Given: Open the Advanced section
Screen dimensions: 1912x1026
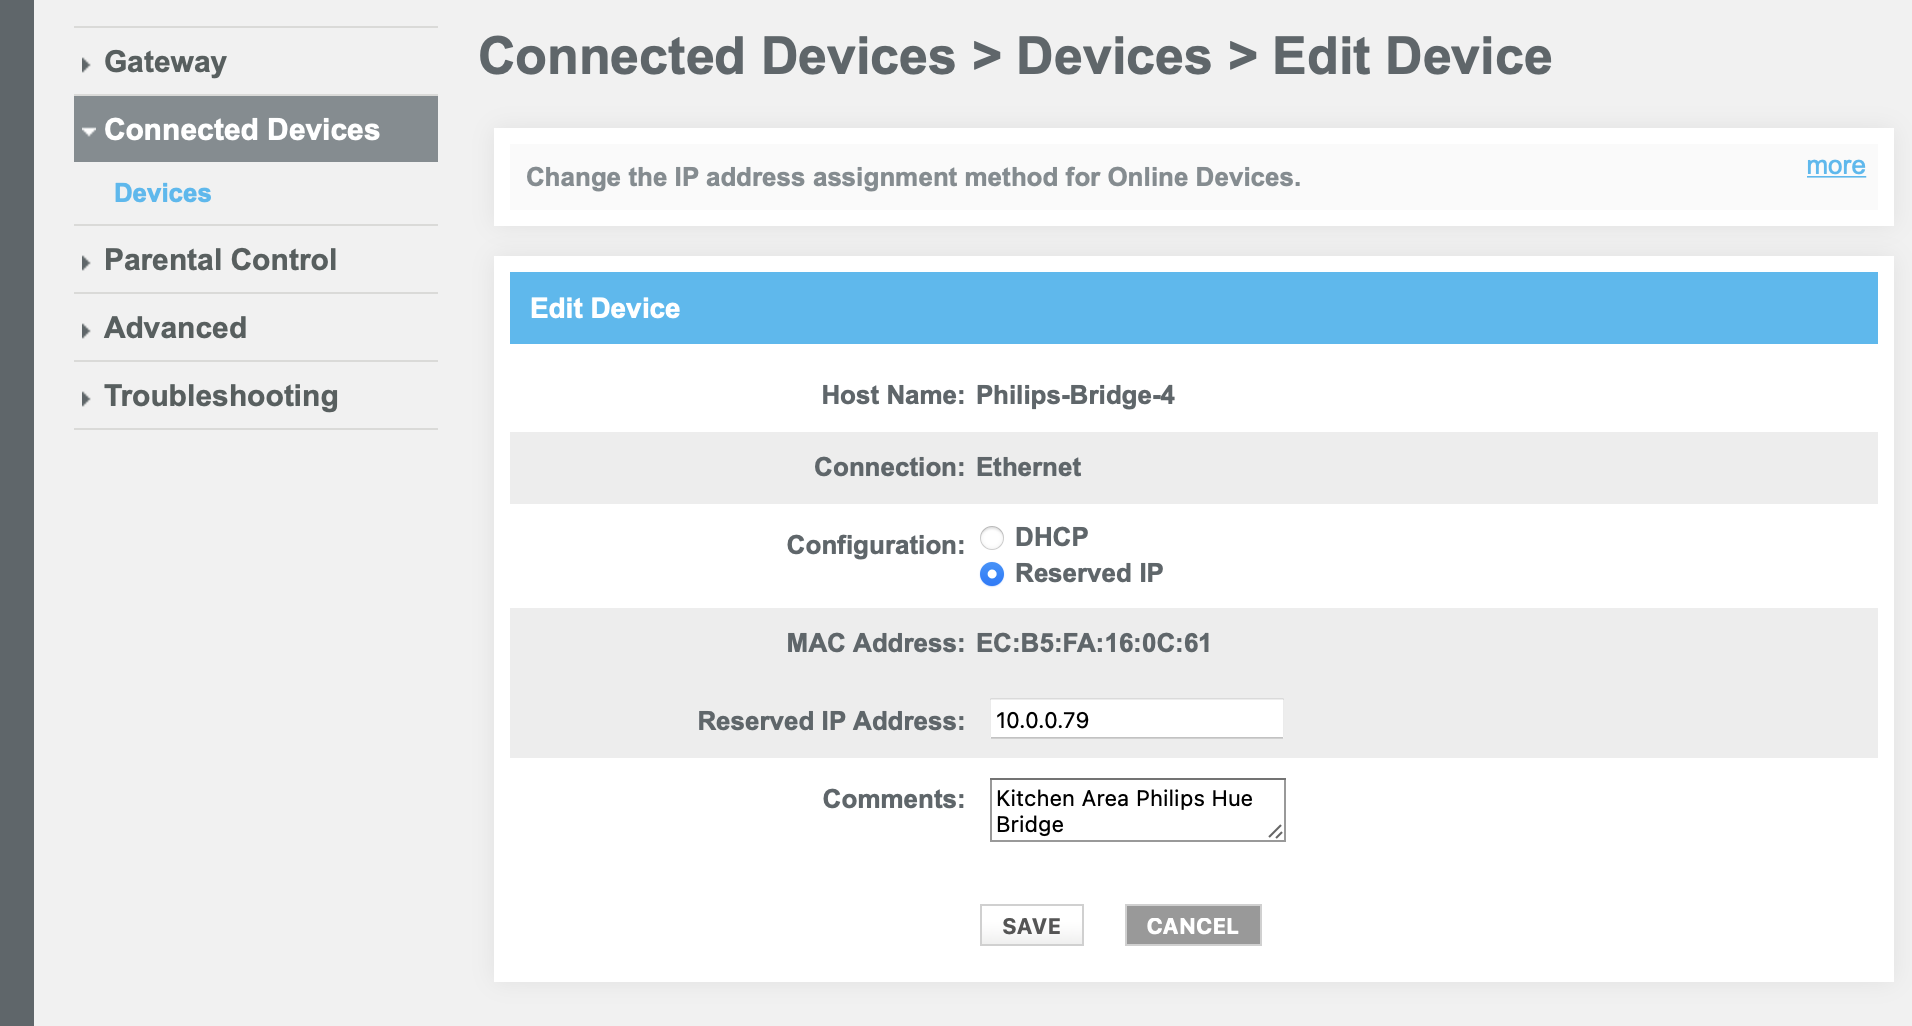Looking at the screenshot, I should tap(175, 328).
